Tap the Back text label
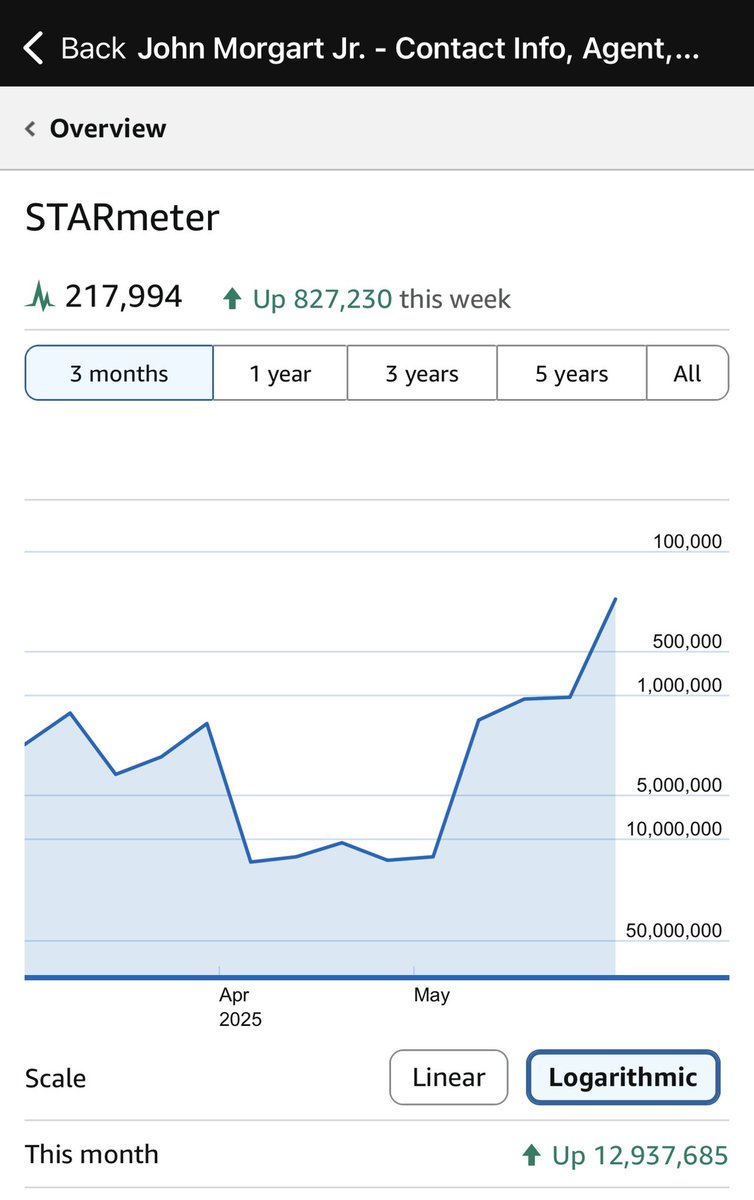Image resolution: width=754 pixels, height=1200 pixels. tap(93, 48)
